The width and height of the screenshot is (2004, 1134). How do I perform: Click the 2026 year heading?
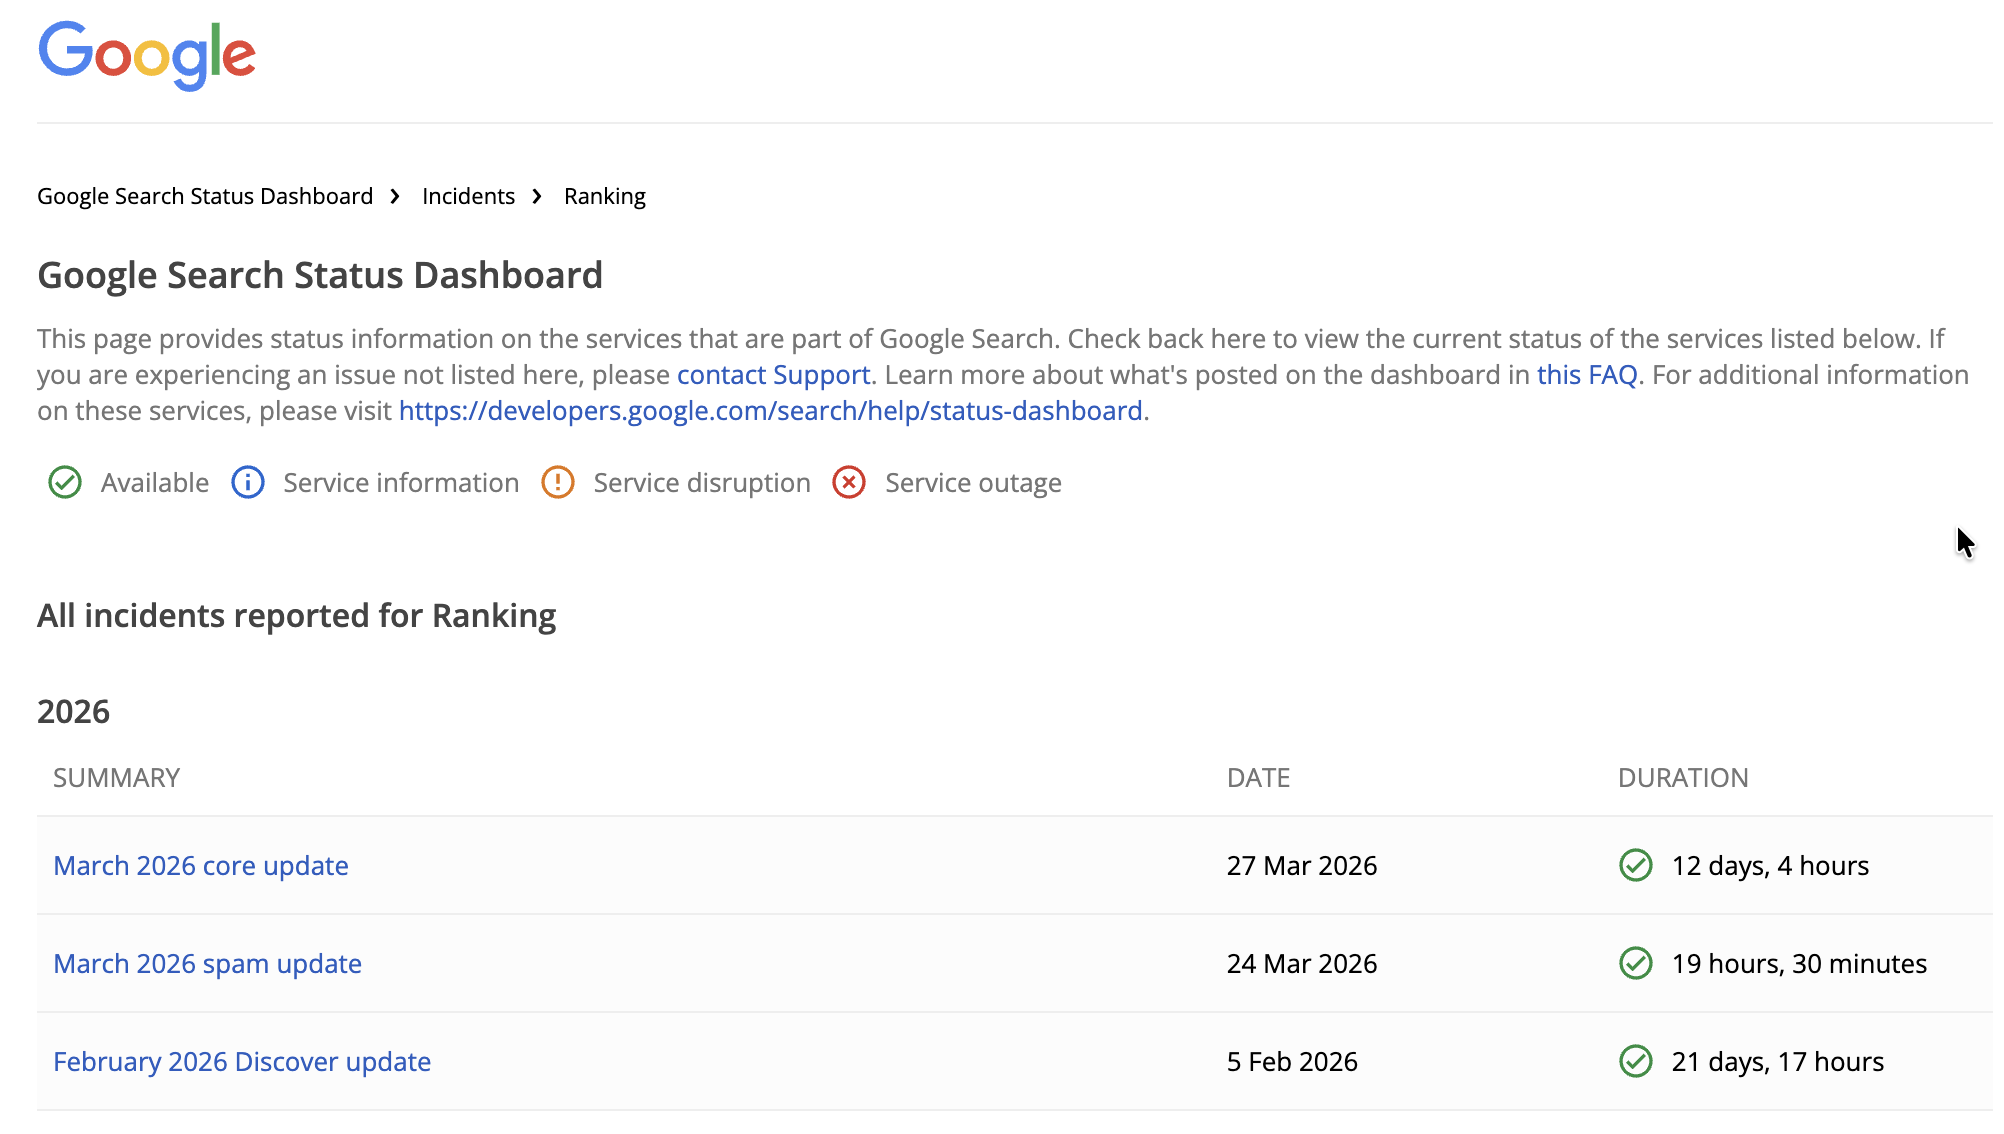click(73, 712)
